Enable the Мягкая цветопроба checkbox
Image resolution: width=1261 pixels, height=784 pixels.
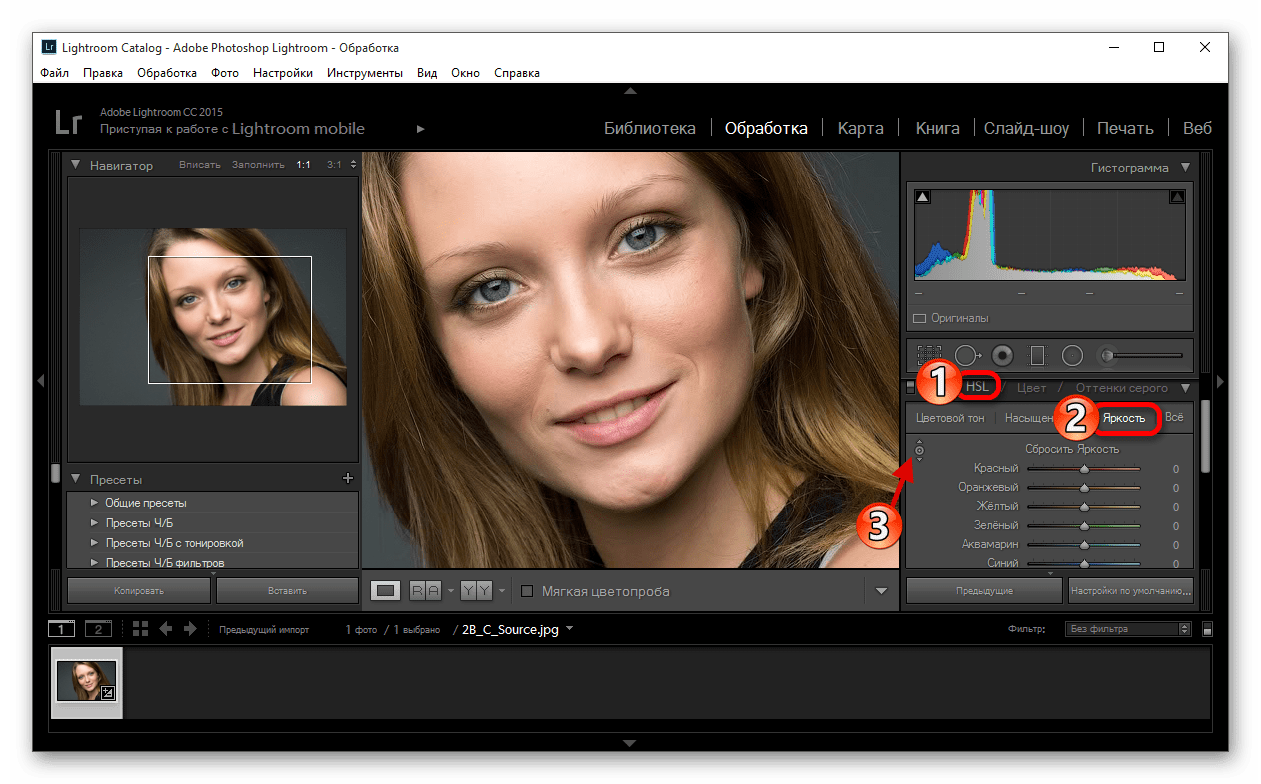coord(527,591)
